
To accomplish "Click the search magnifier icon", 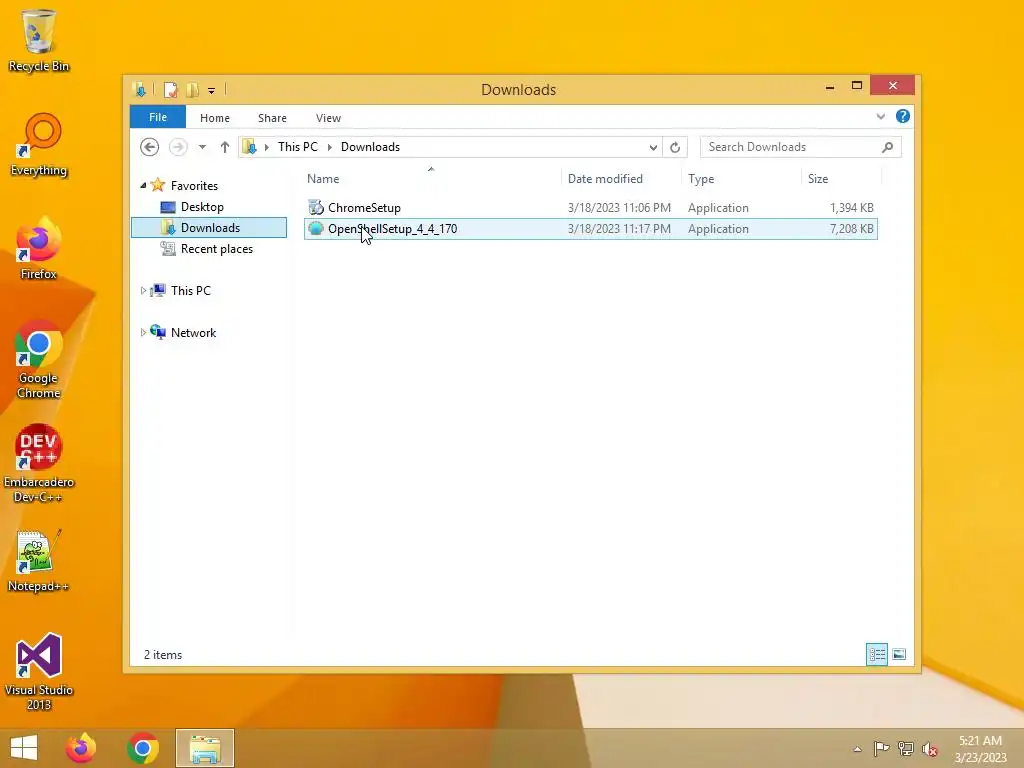I will pos(887,147).
